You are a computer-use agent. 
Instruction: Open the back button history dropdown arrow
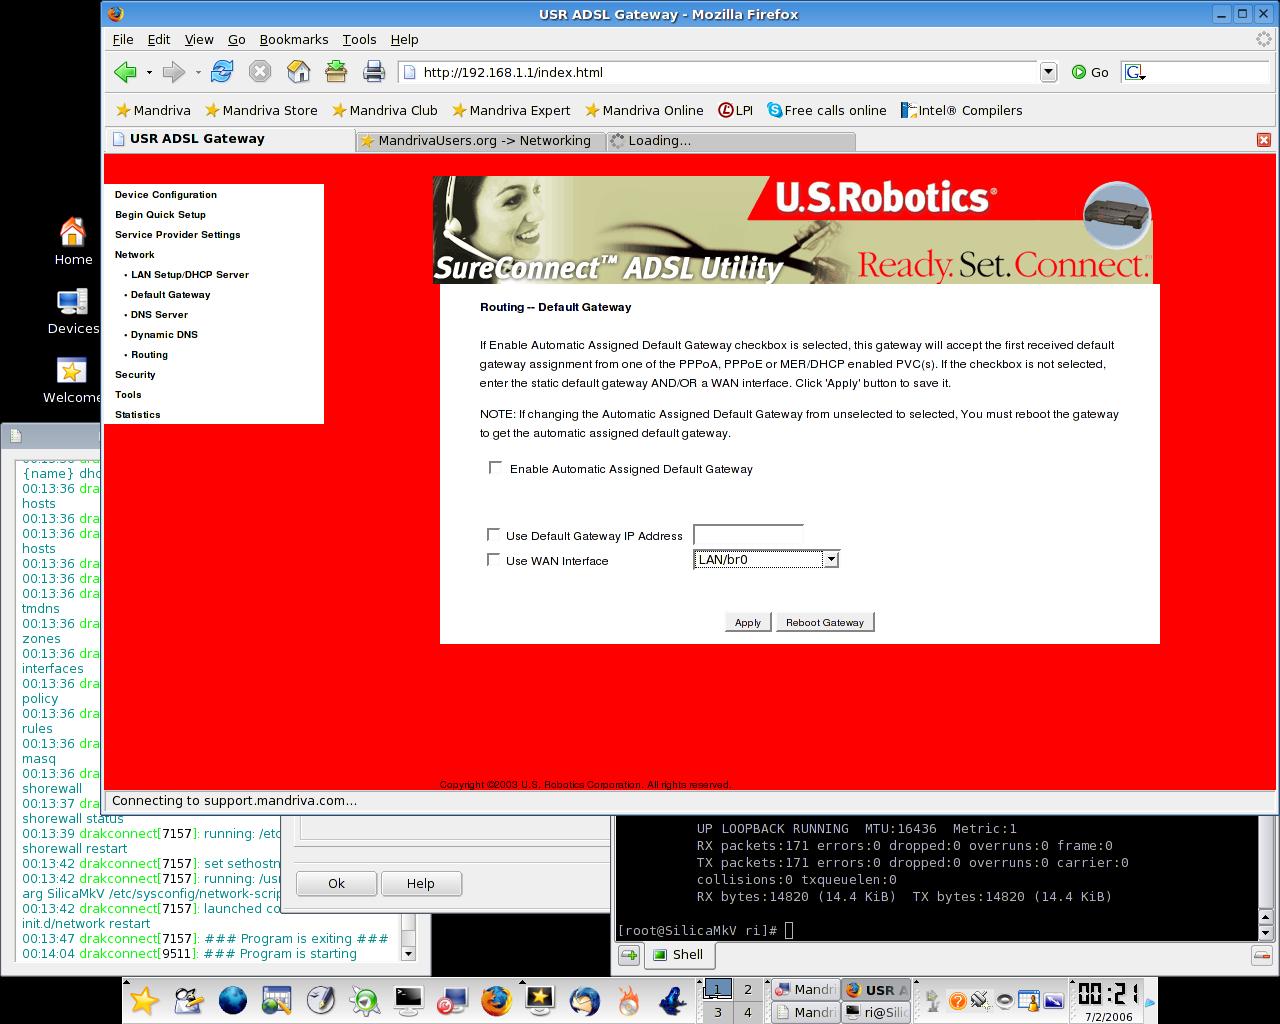tap(149, 72)
